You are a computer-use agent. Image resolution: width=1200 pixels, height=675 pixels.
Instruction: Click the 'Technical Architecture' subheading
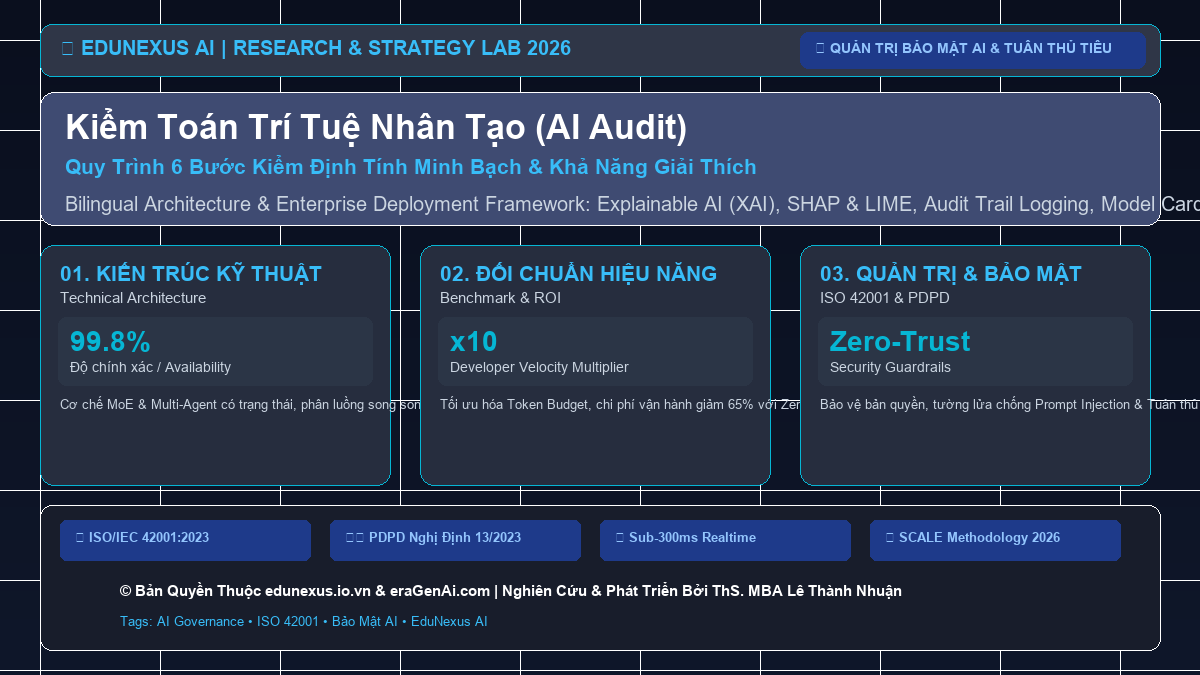pos(133,298)
